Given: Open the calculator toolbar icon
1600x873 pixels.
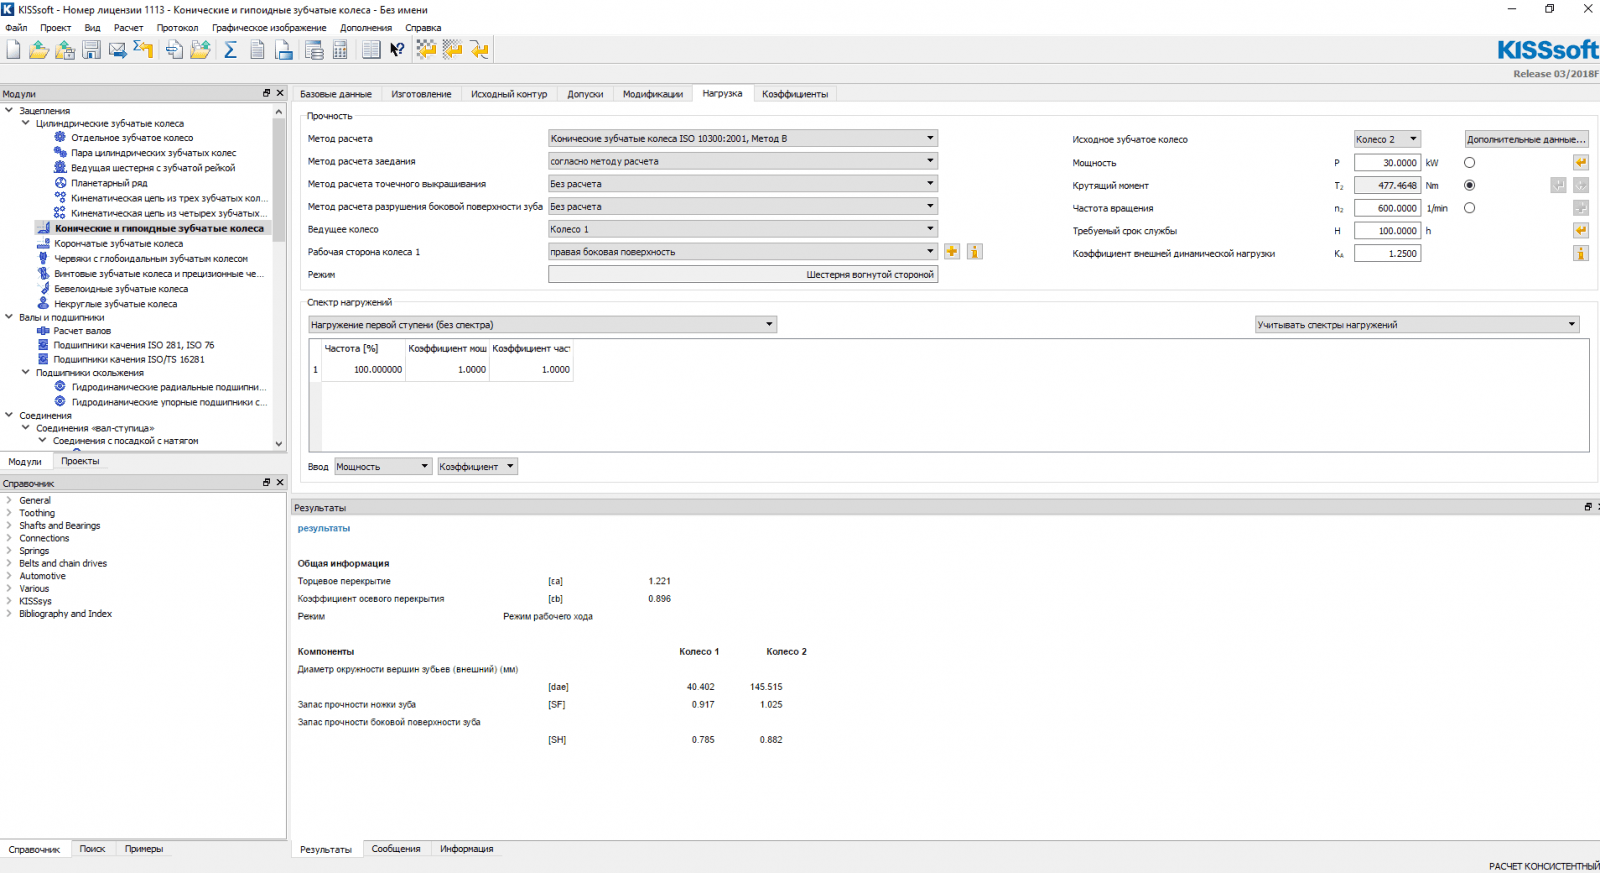Looking at the screenshot, I should [x=340, y=50].
